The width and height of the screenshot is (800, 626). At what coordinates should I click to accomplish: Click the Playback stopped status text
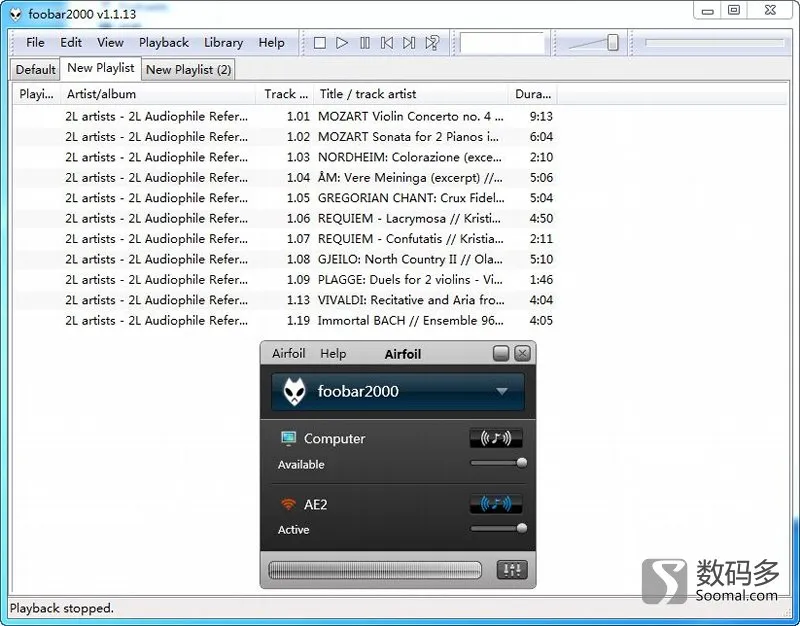pos(62,608)
